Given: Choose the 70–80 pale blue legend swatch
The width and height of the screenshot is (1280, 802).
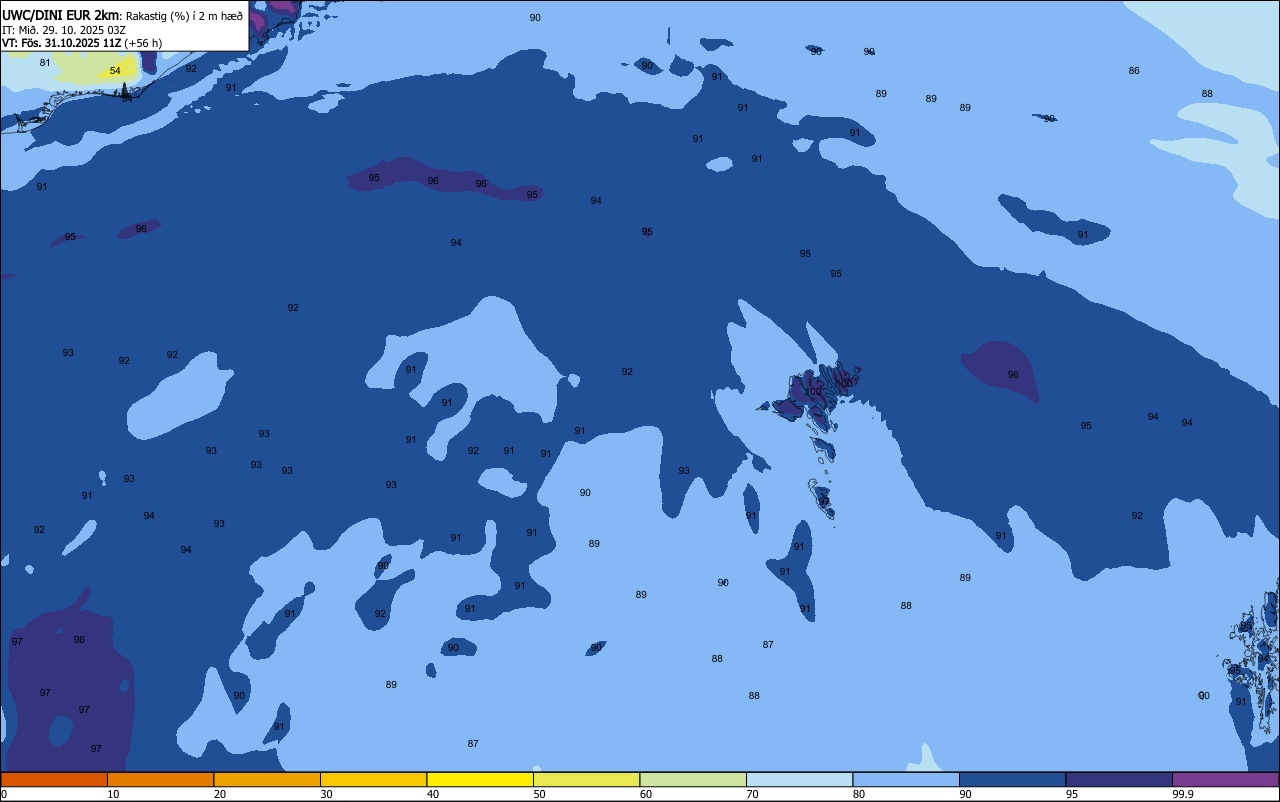Looking at the screenshot, I should (799, 779).
